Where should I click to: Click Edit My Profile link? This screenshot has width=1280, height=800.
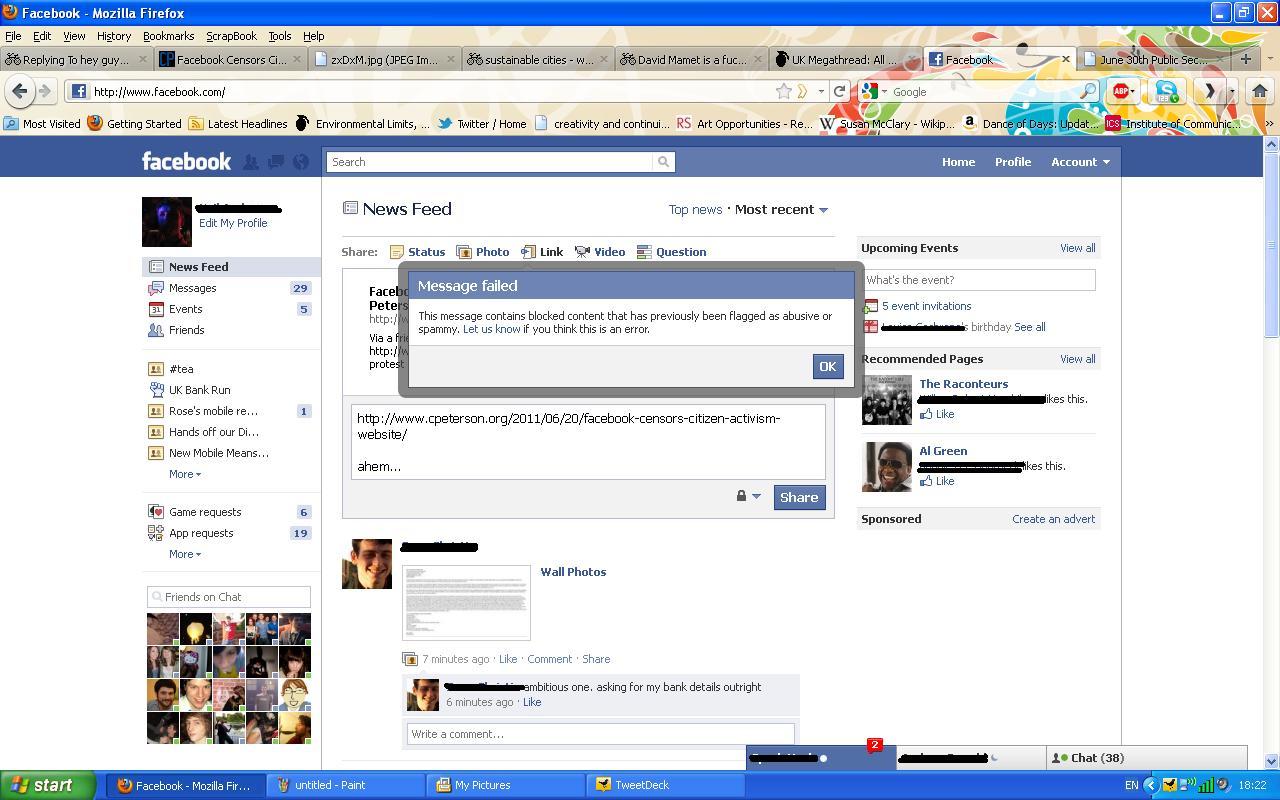pos(233,223)
